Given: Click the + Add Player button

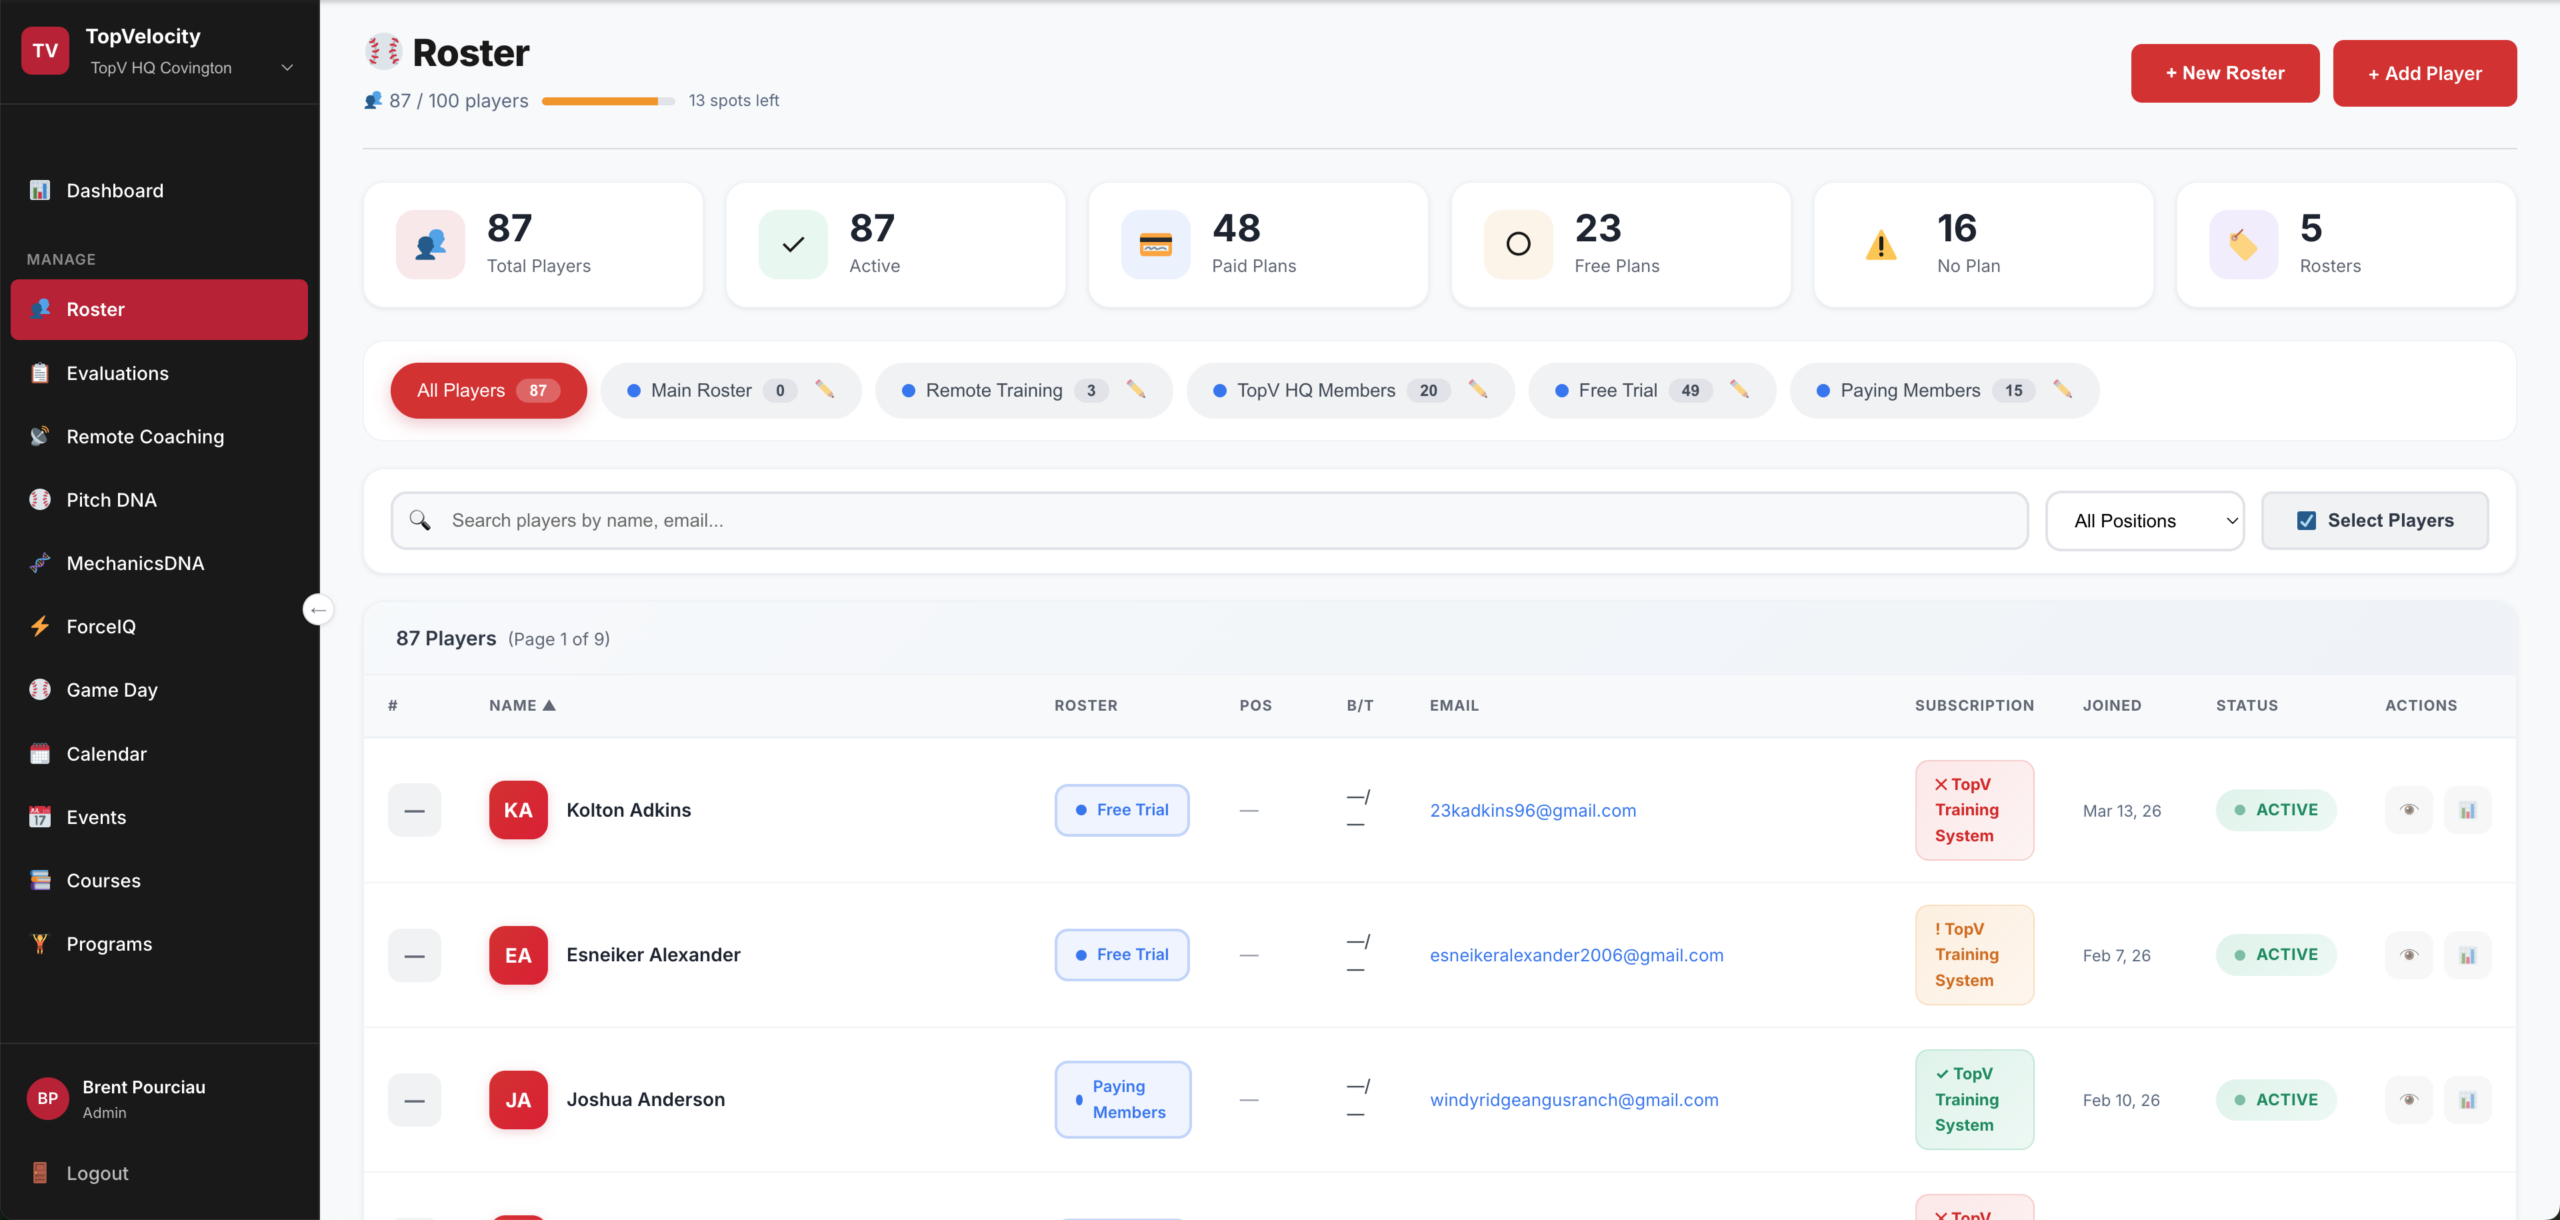Looking at the screenshot, I should [2423, 74].
